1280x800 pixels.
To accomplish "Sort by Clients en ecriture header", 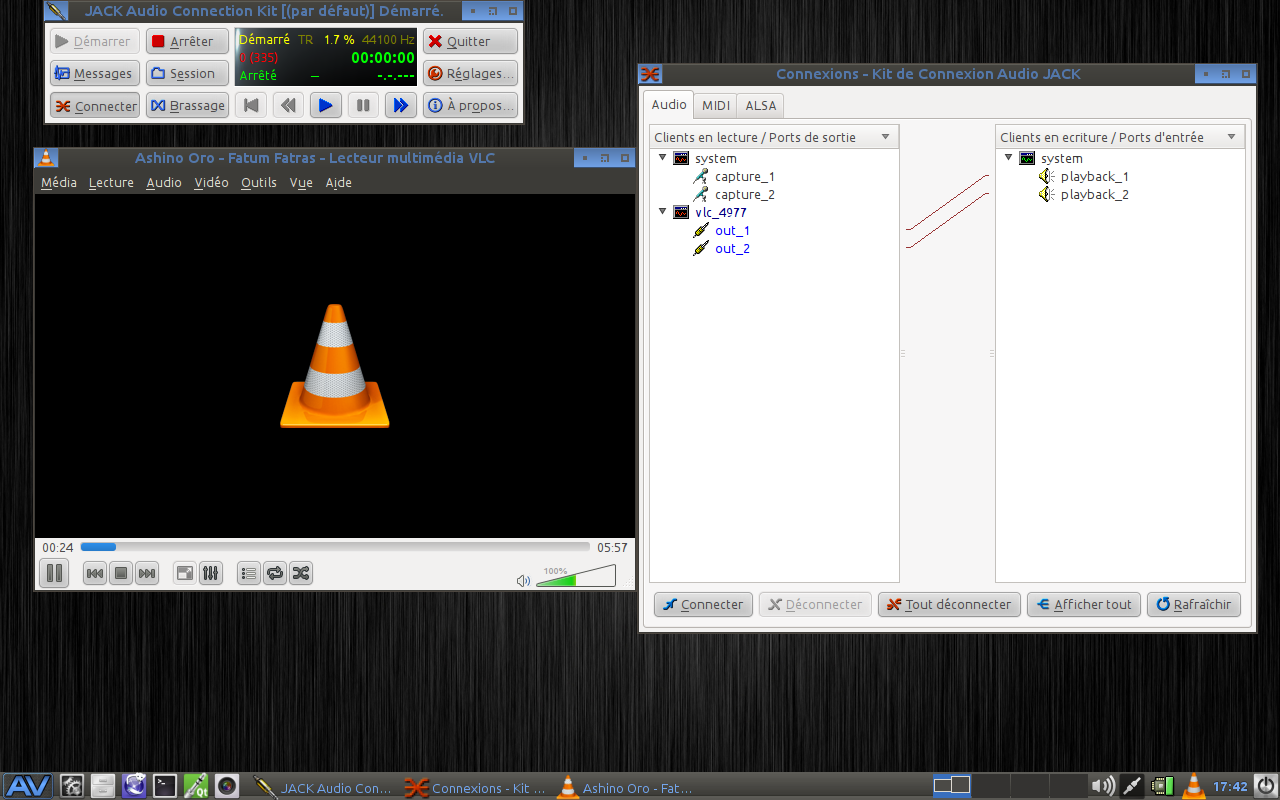I will click(x=1120, y=137).
